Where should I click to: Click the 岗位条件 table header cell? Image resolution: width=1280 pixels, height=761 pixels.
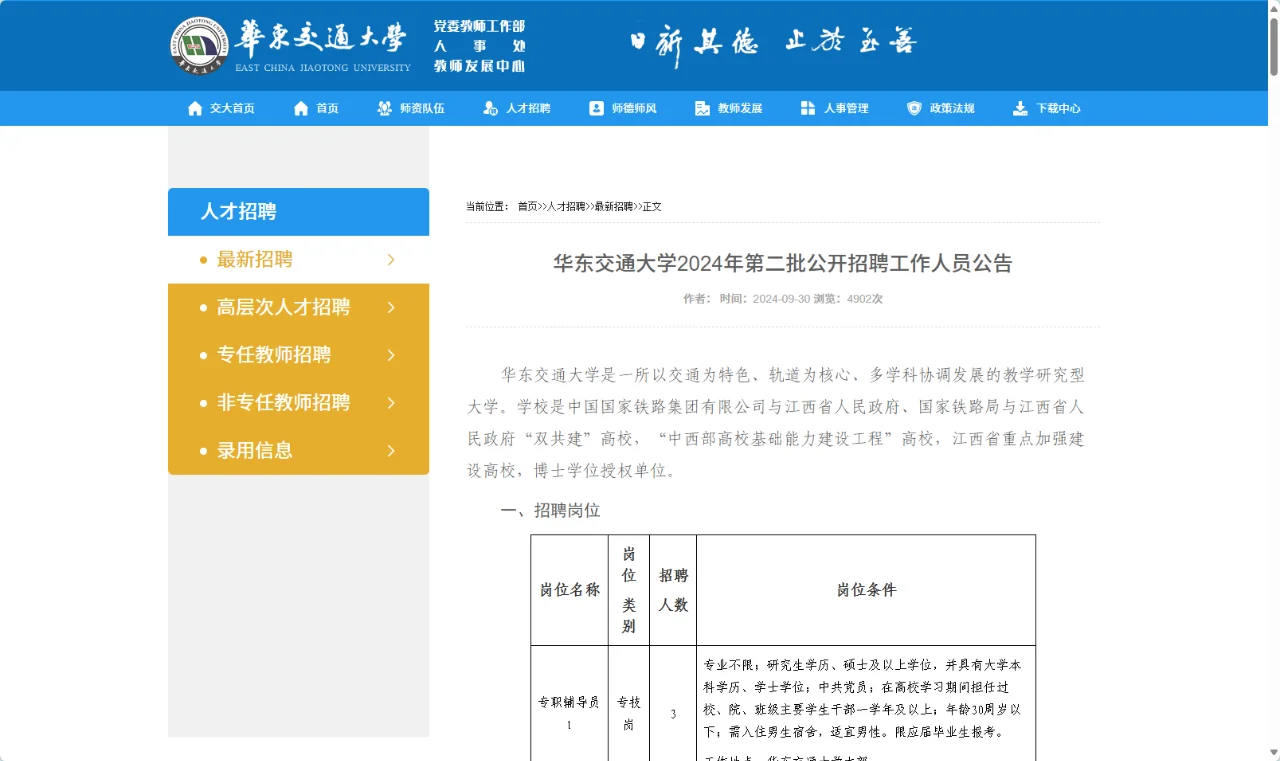tap(866, 590)
